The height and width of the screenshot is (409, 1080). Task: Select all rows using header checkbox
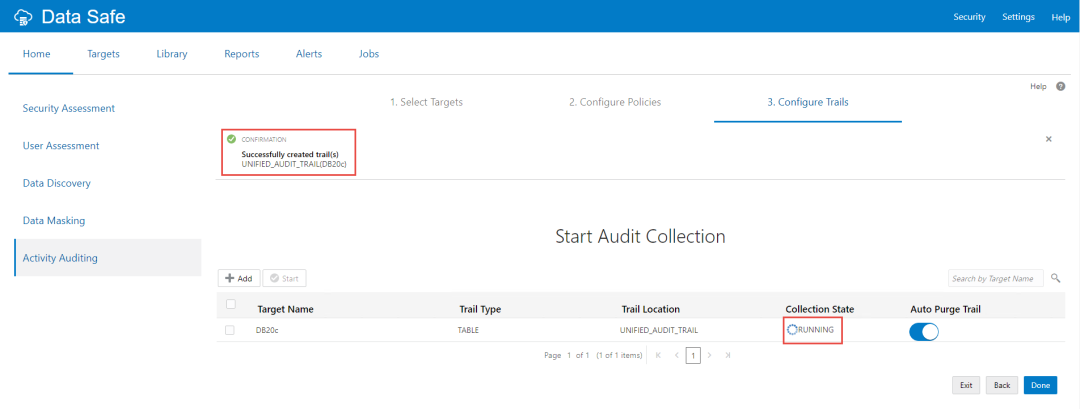coord(231,305)
